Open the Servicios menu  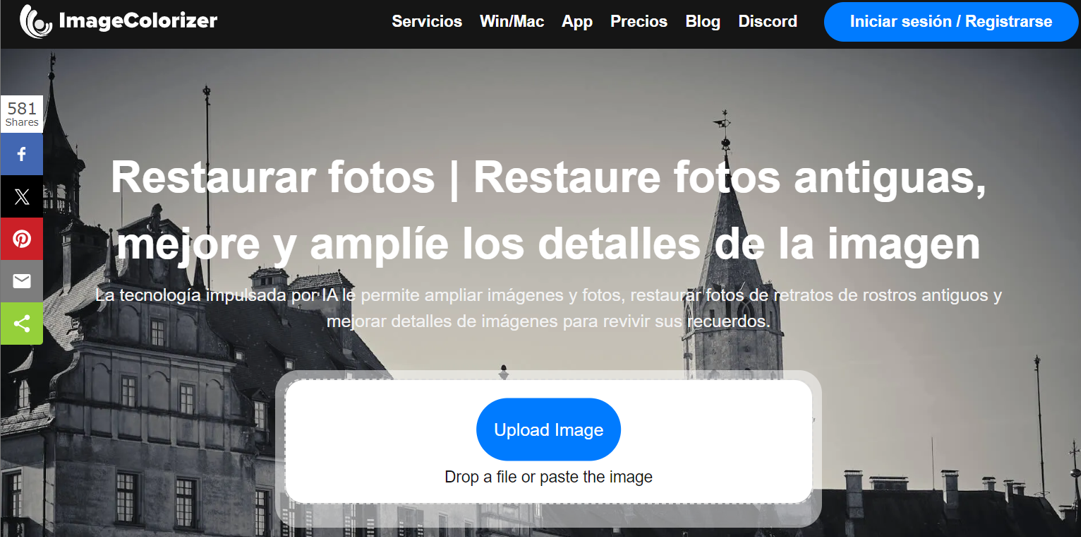(427, 21)
